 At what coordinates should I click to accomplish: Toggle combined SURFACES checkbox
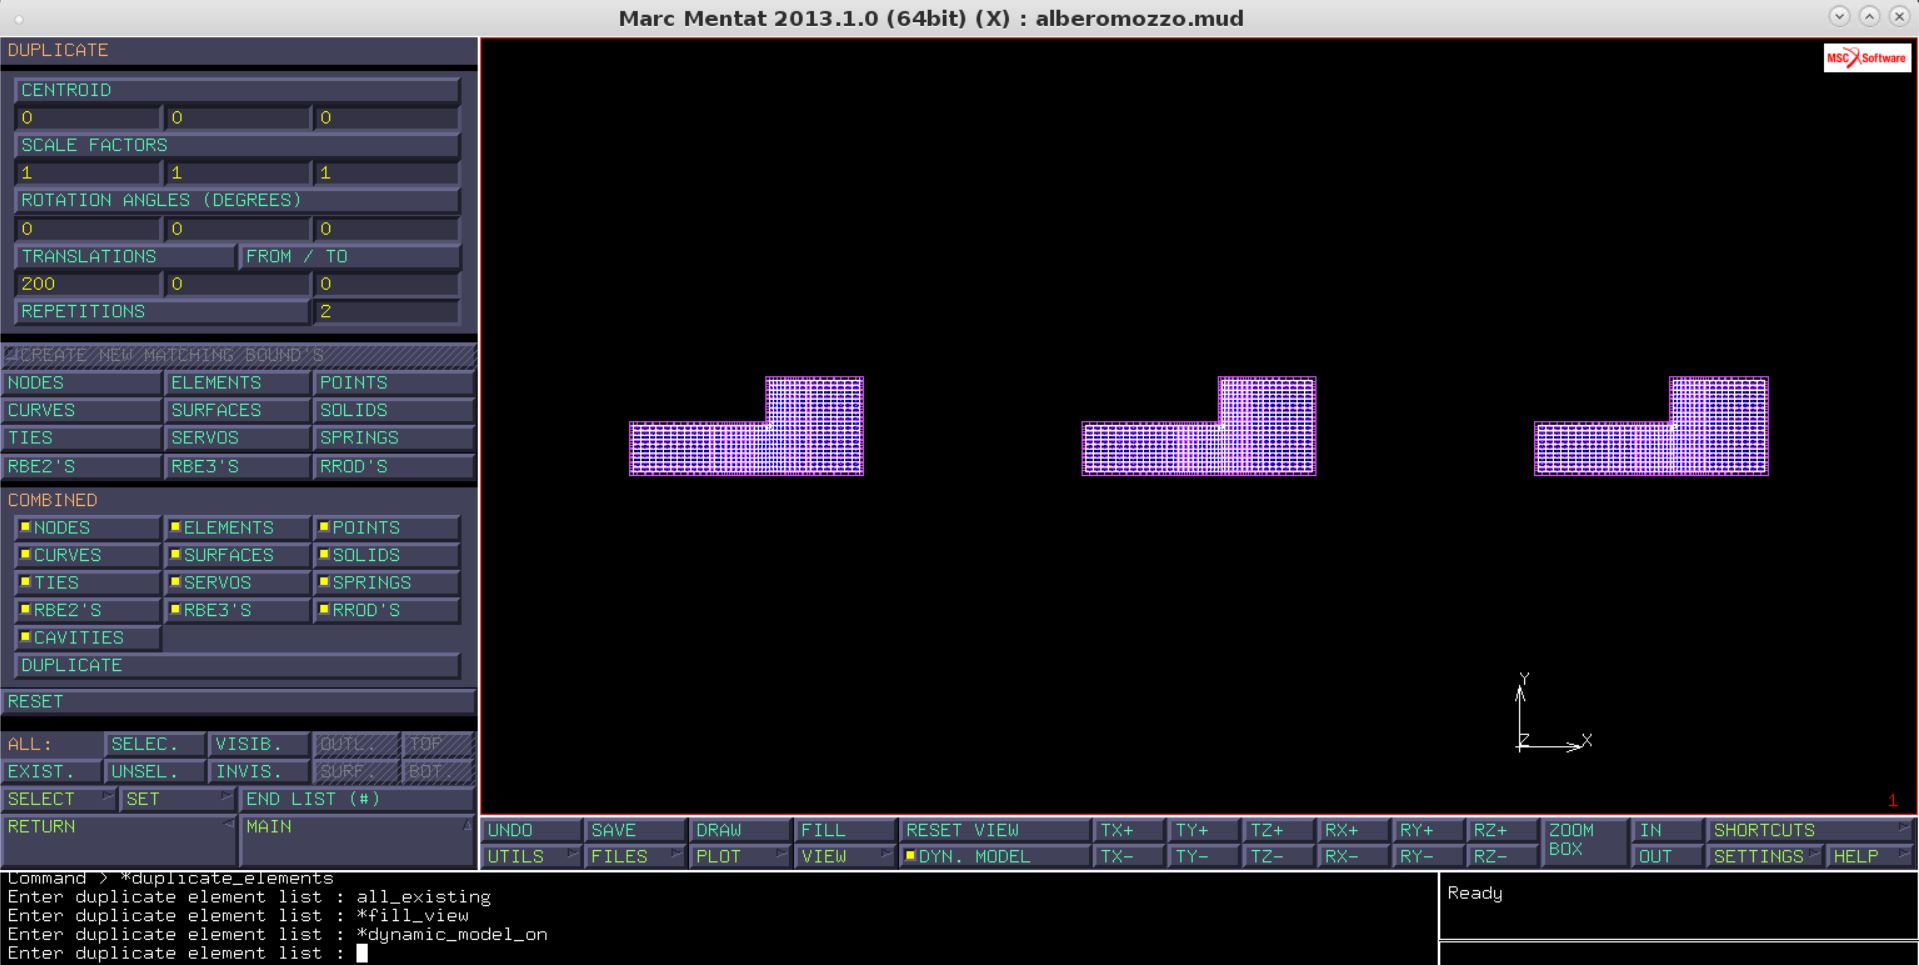pos(236,555)
